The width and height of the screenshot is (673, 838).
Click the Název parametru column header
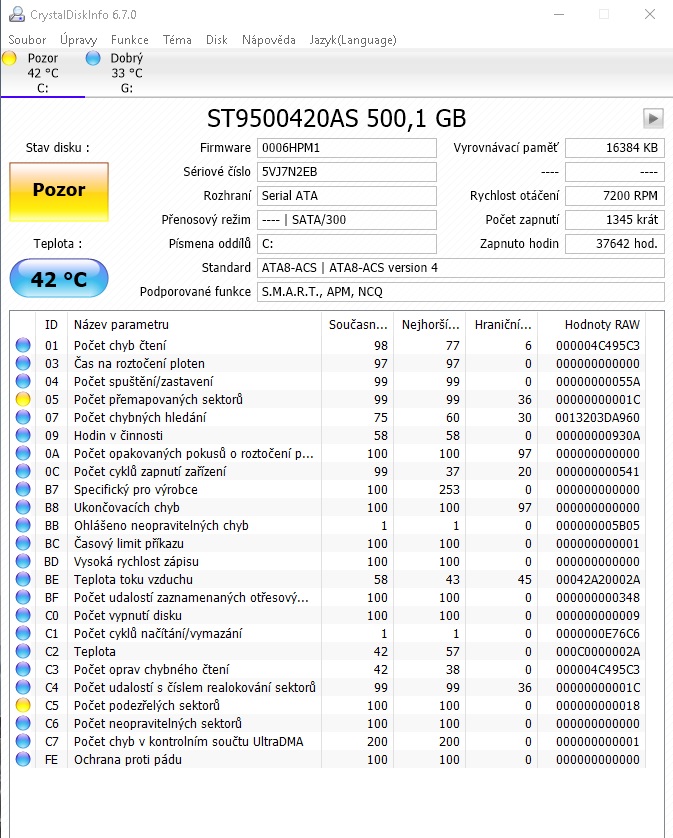coord(195,324)
